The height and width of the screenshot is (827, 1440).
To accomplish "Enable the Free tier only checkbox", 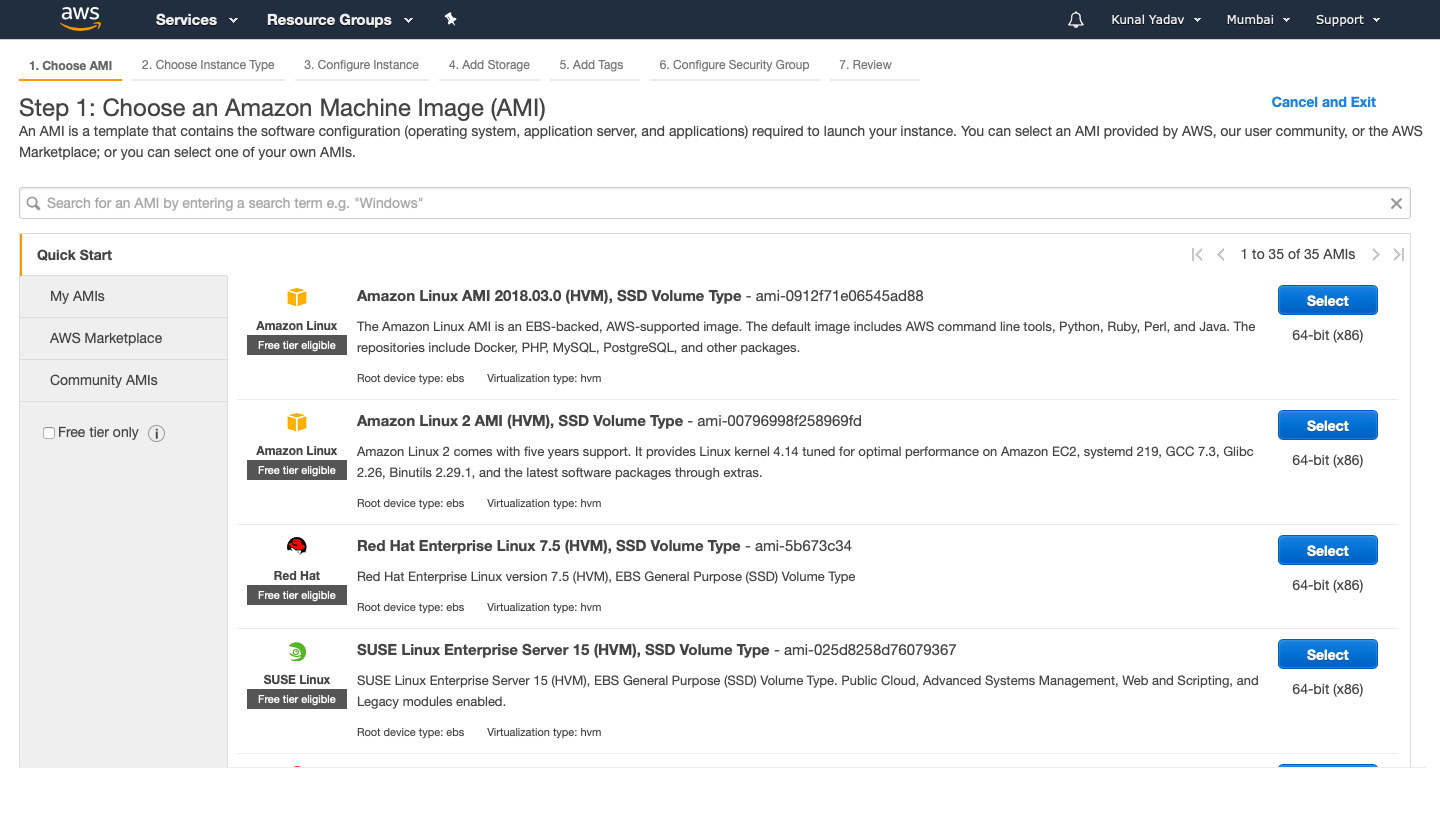I will click(x=49, y=433).
